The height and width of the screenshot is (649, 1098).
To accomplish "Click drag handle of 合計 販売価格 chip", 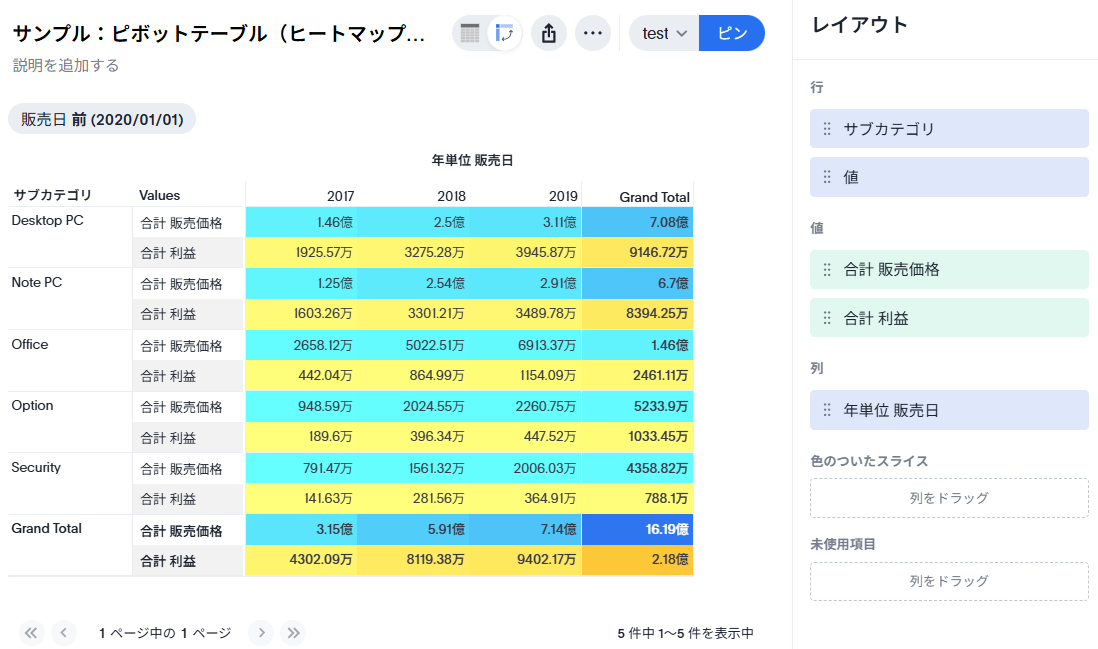I will tap(827, 269).
